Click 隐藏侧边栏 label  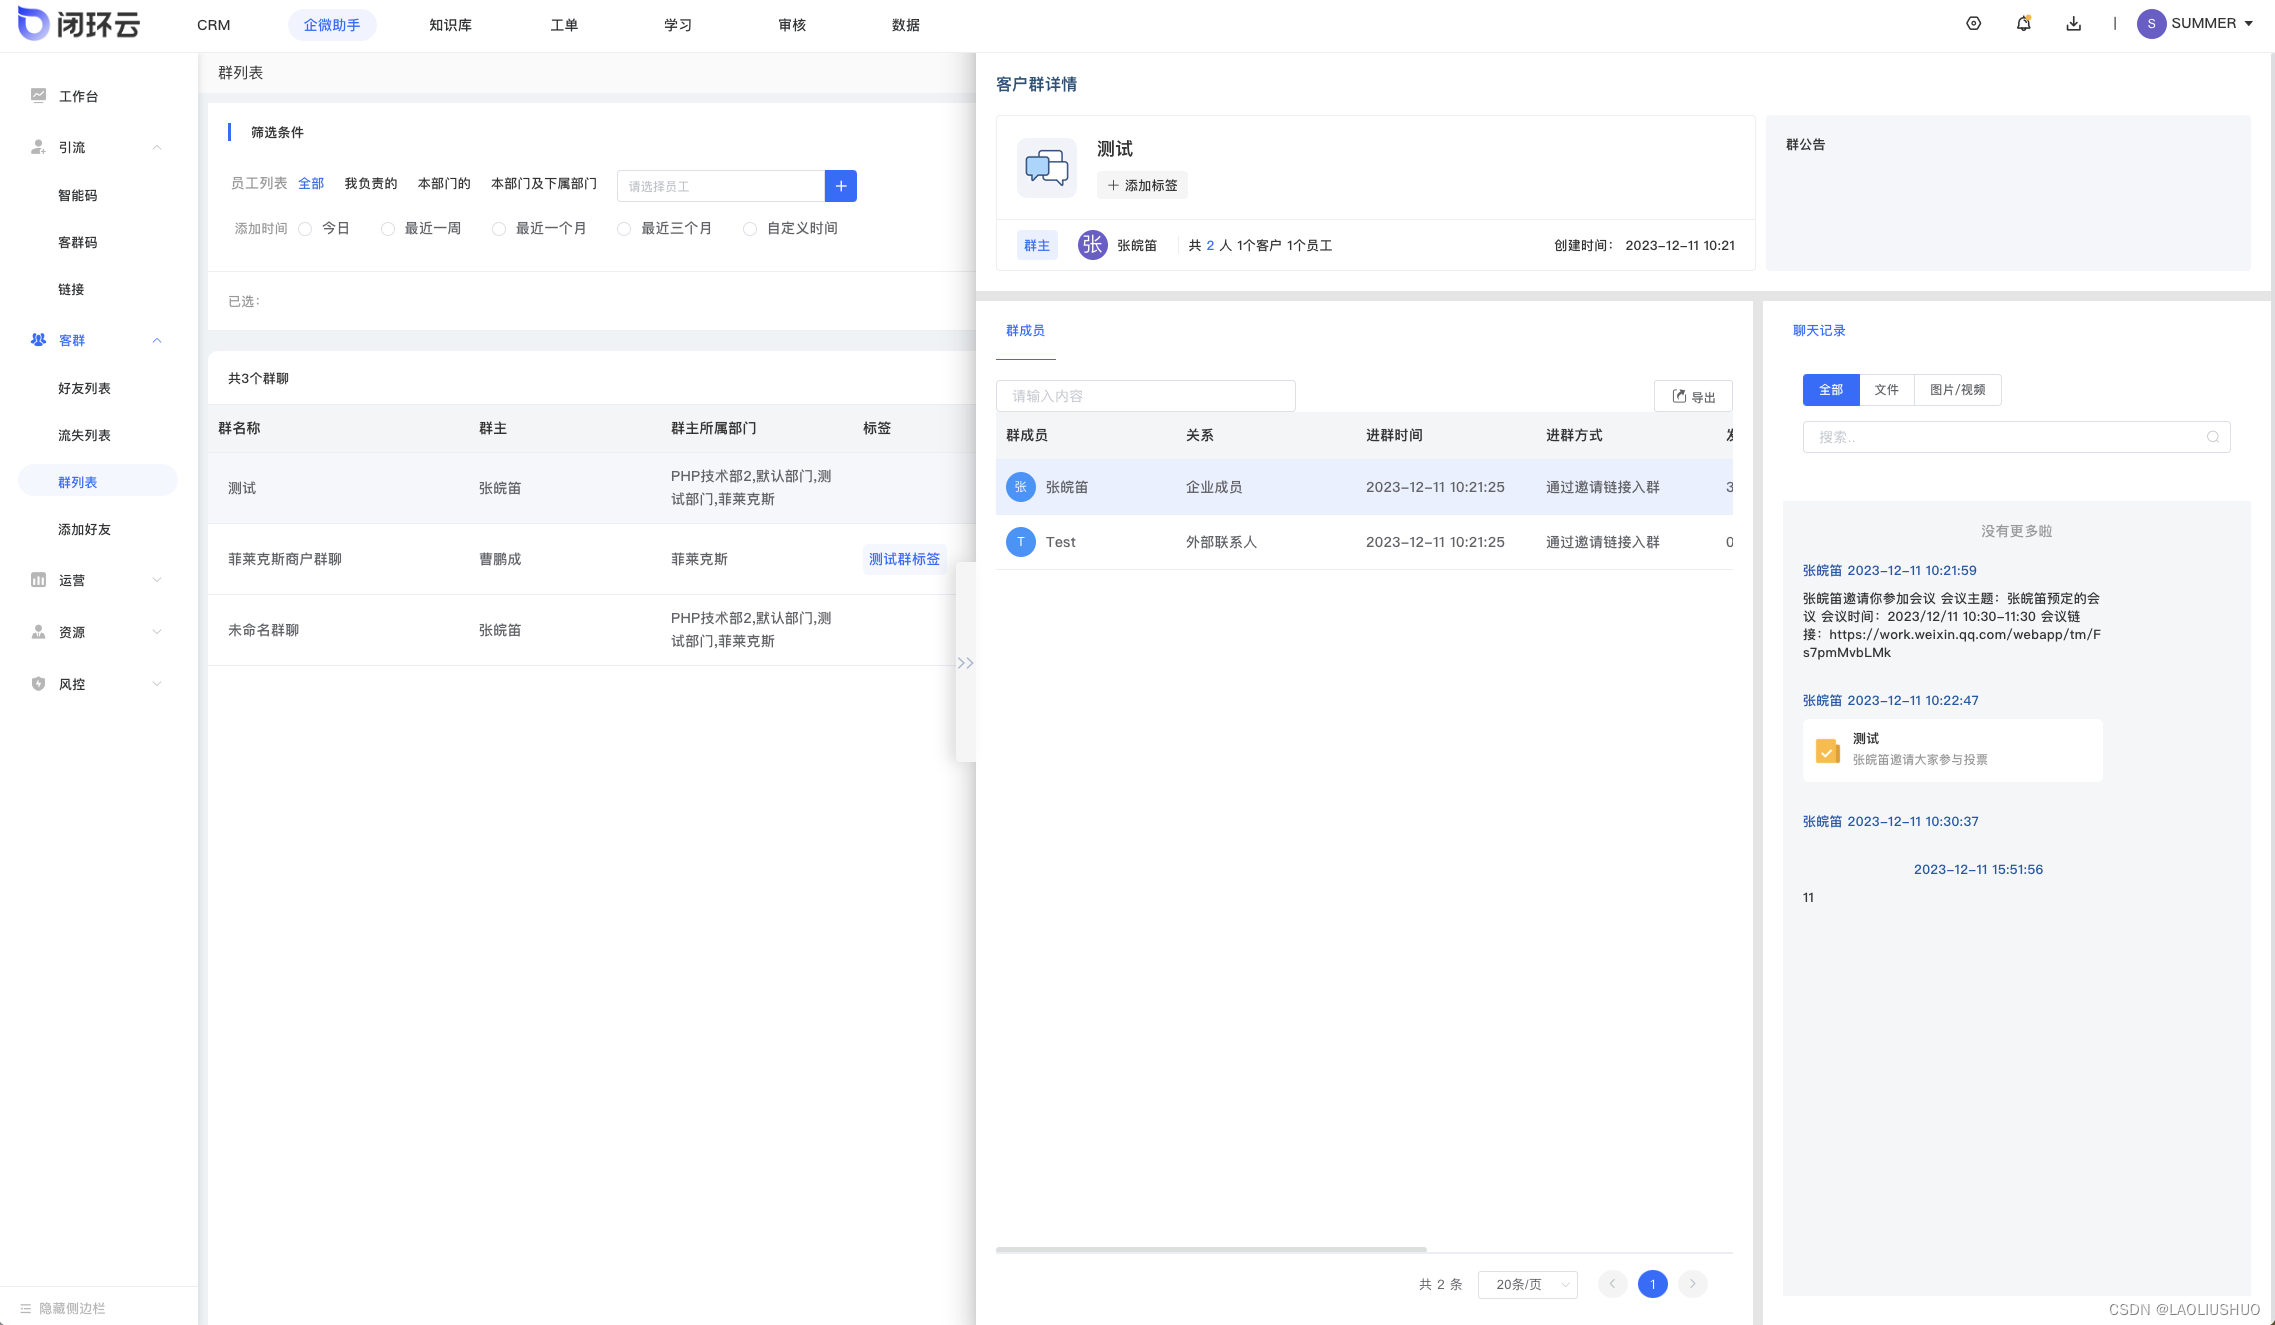(x=72, y=1308)
